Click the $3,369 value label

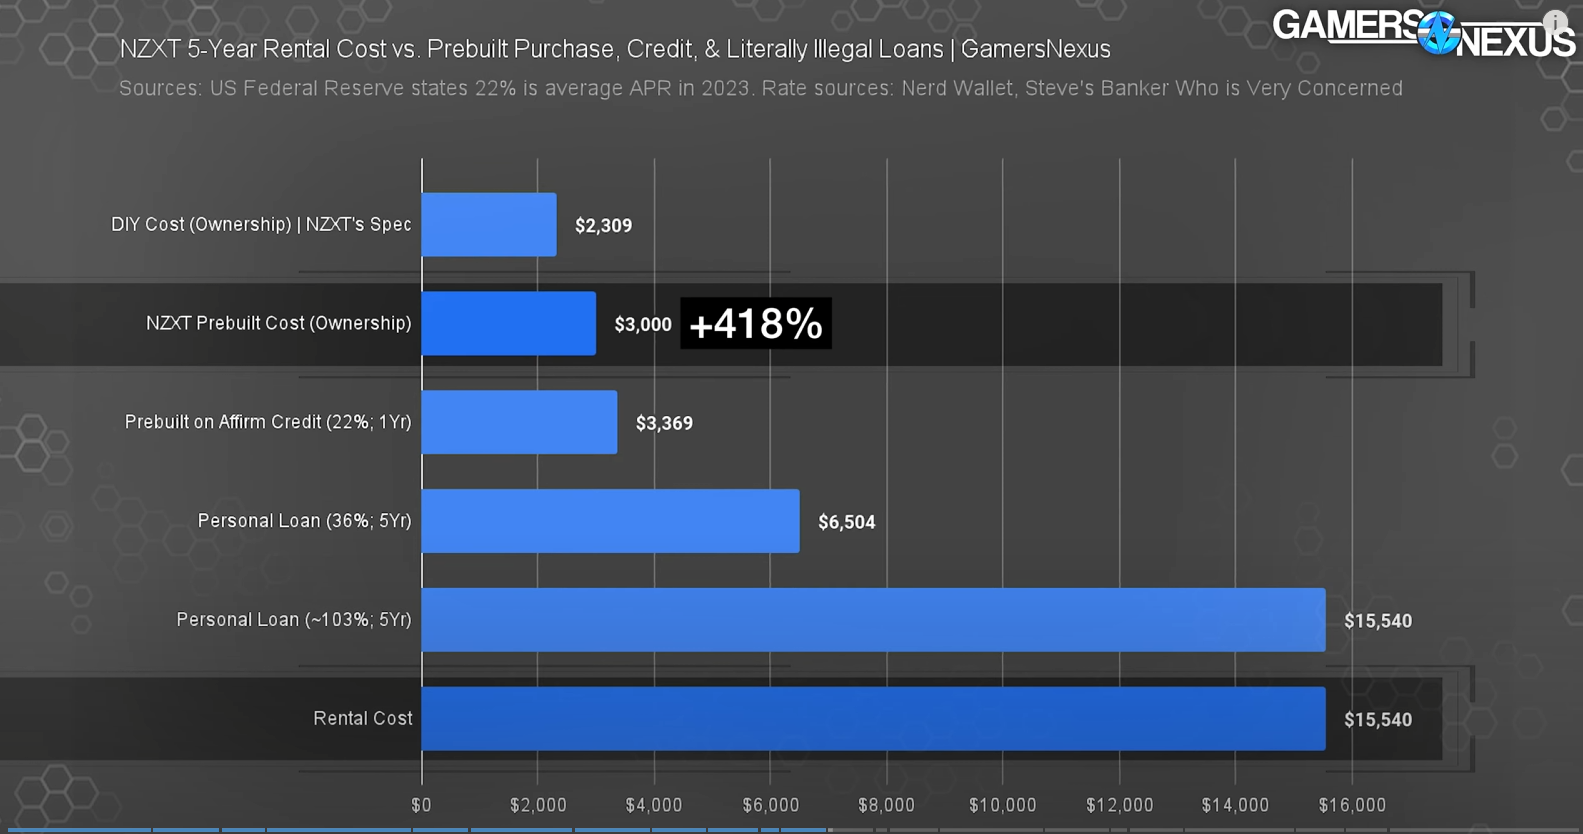click(664, 424)
